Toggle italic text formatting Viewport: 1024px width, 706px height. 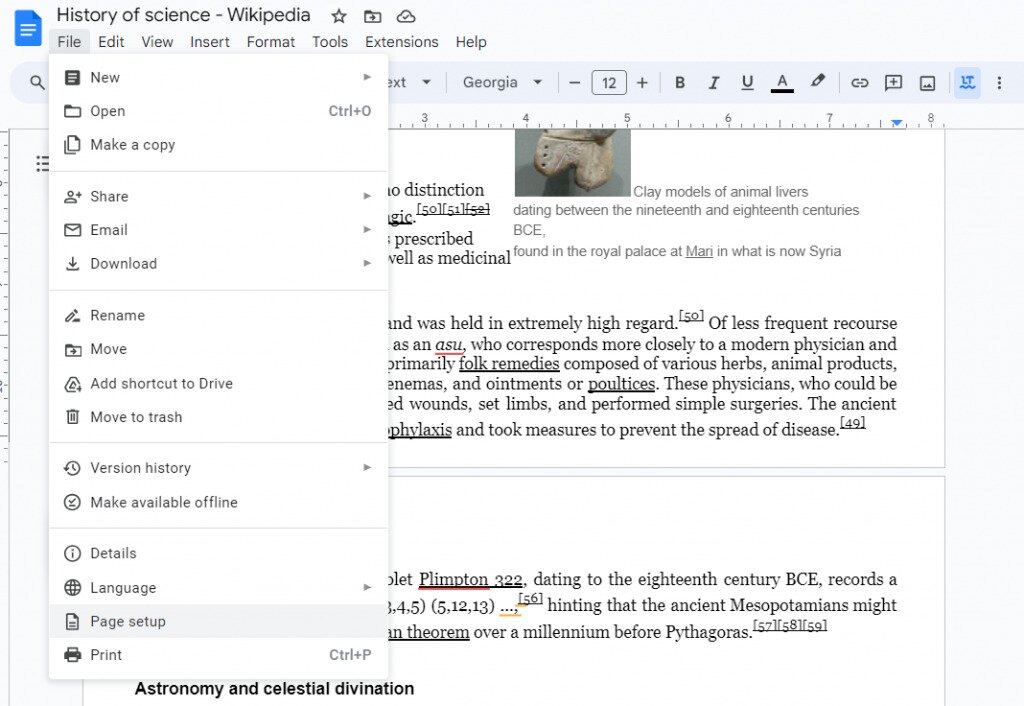713,82
